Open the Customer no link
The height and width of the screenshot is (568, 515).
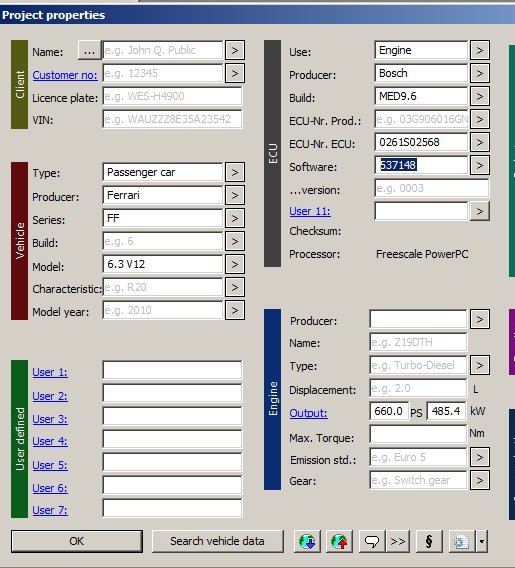point(65,75)
